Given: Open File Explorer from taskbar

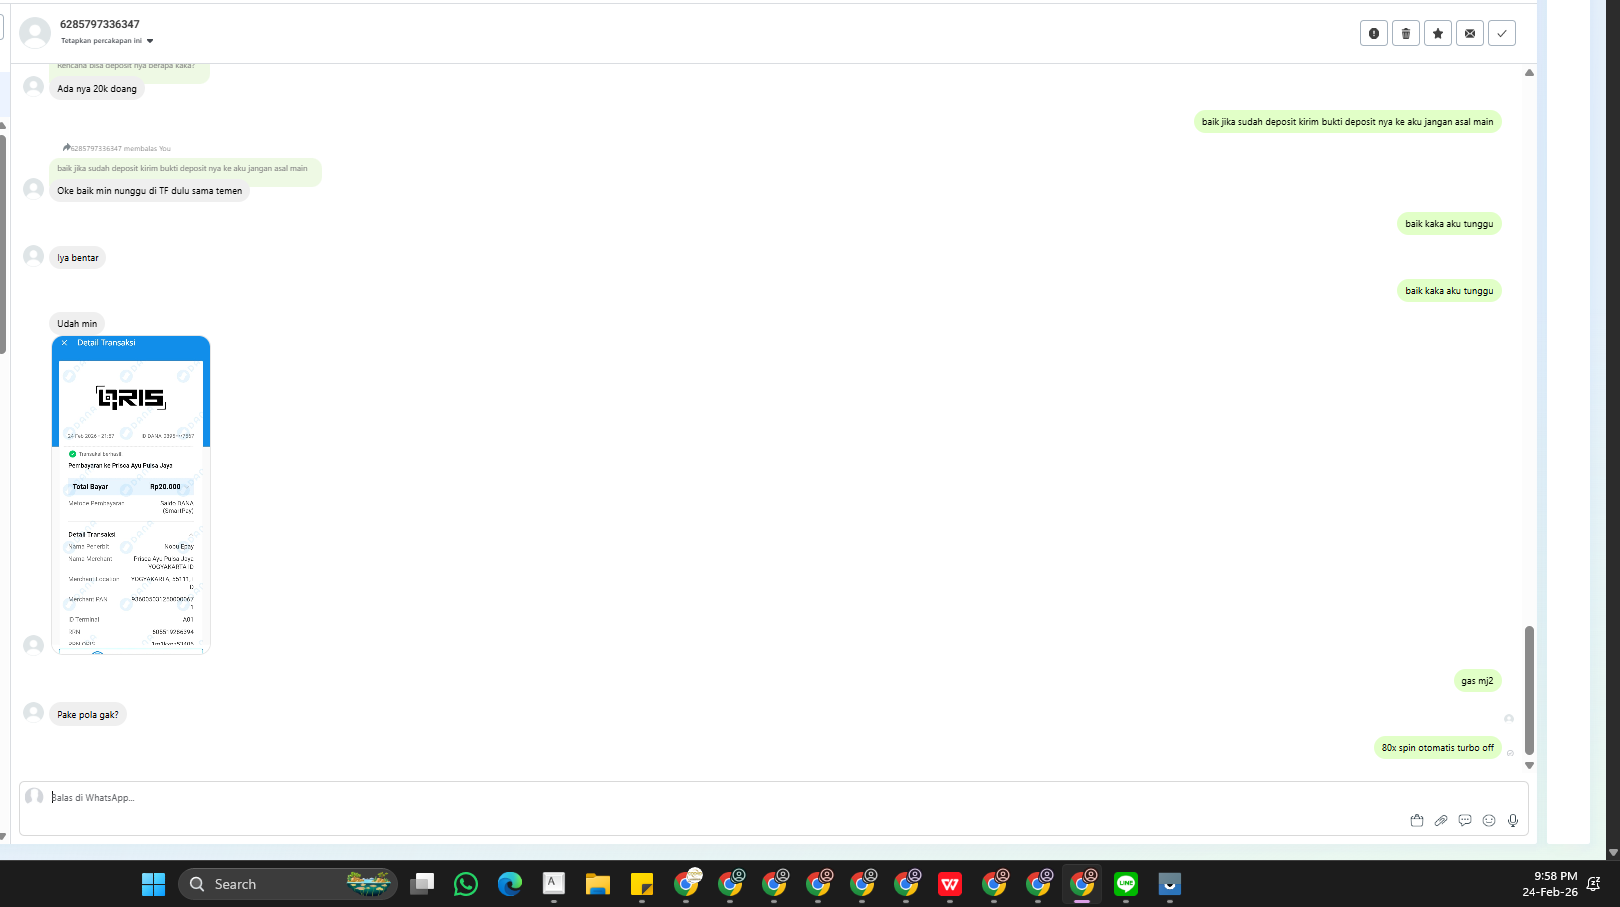Looking at the screenshot, I should pyautogui.click(x=598, y=884).
